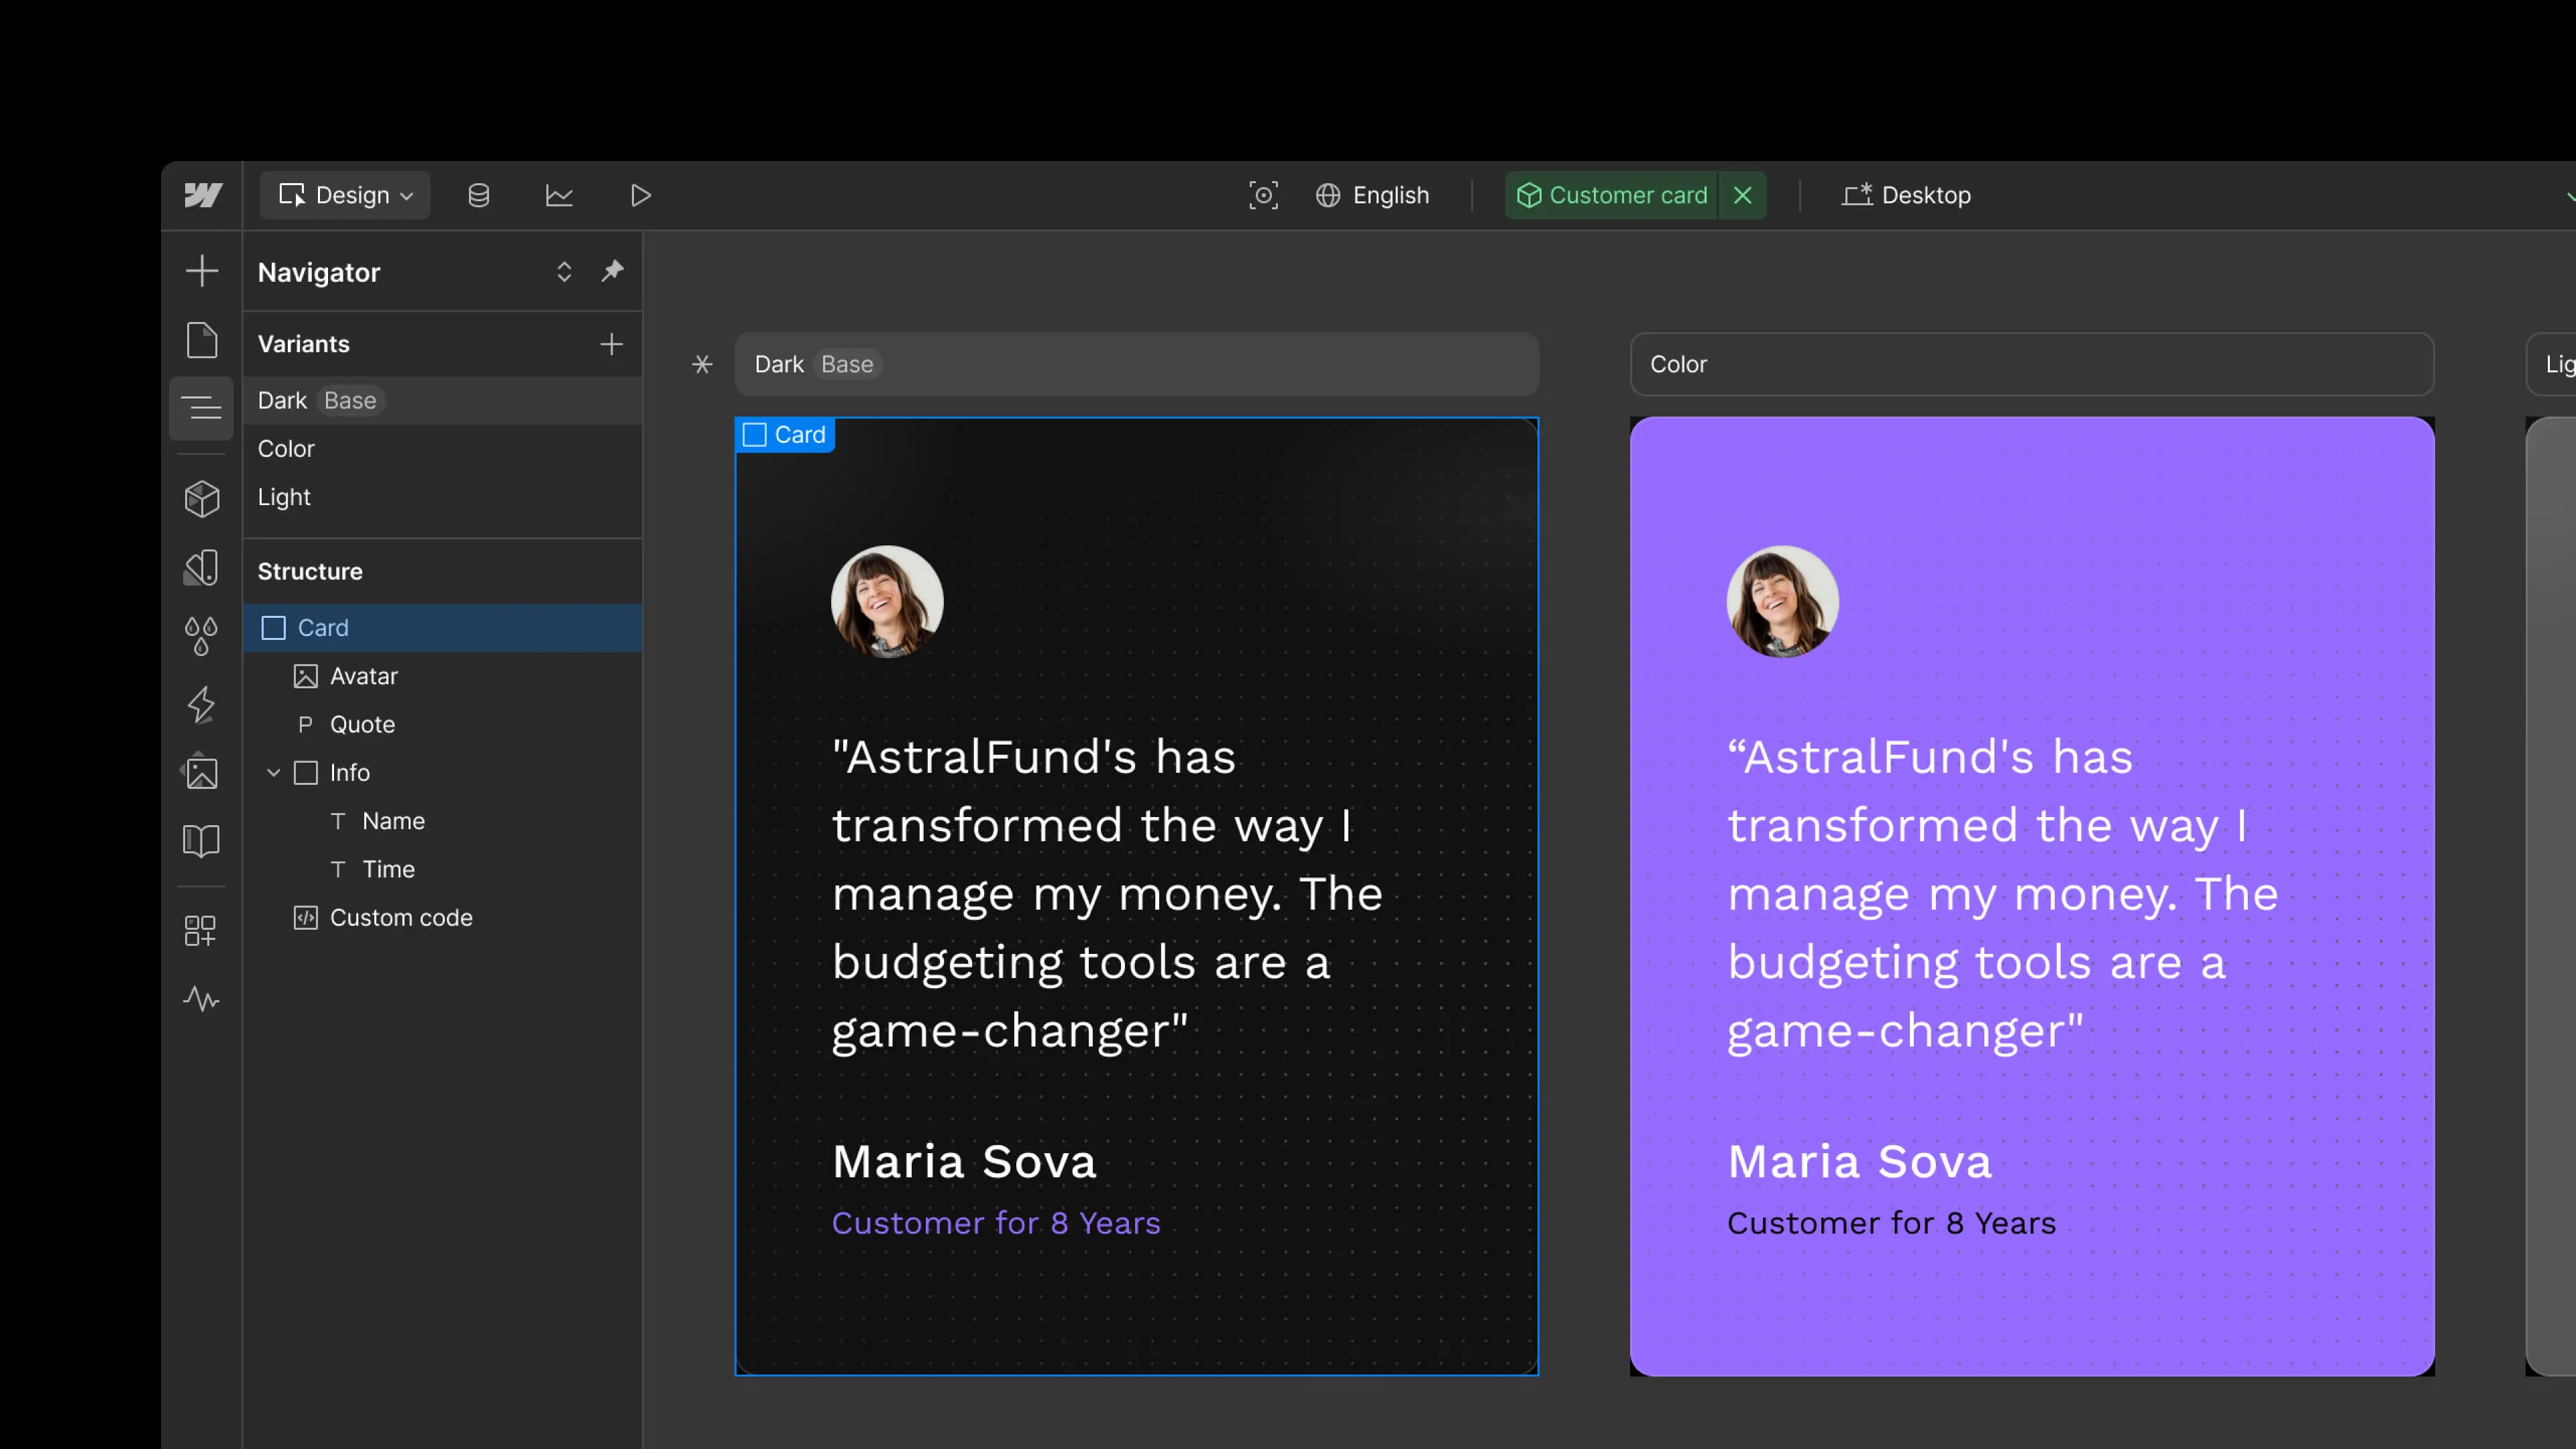Click the asterisk icon beside Dark Base

click(x=702, y=364)
